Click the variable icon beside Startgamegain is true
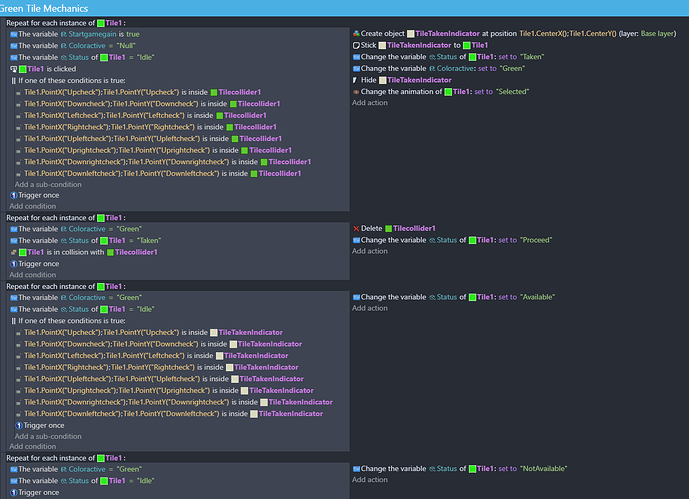The height and width of the screenshot is (499, 689). [x=14, y=34]
